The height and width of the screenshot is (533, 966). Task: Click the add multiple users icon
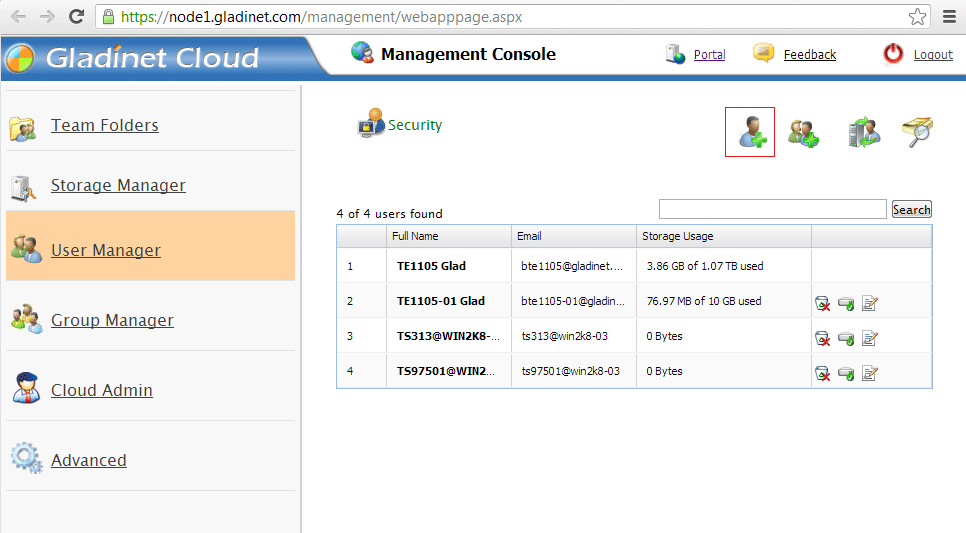coord(804,133)
